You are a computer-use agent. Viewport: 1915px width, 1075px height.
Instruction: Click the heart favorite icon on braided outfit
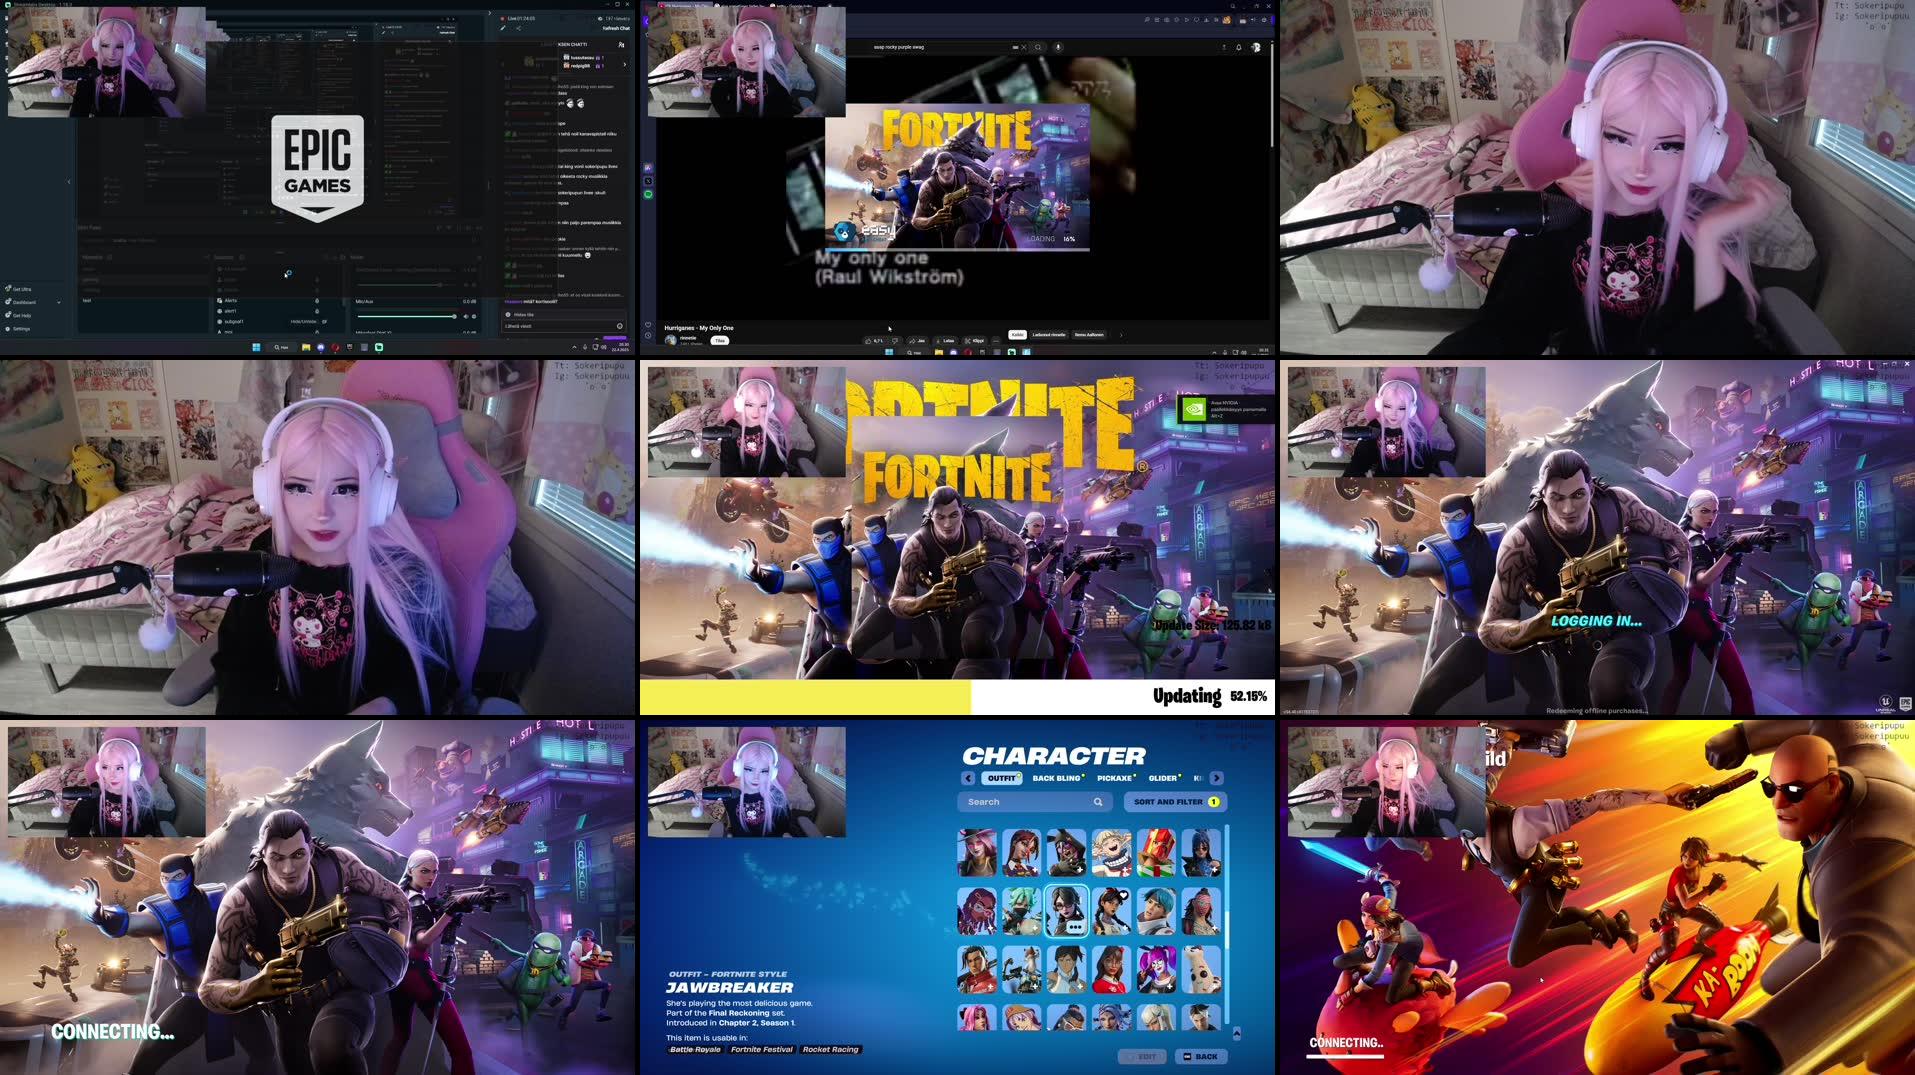[1123, 895]
